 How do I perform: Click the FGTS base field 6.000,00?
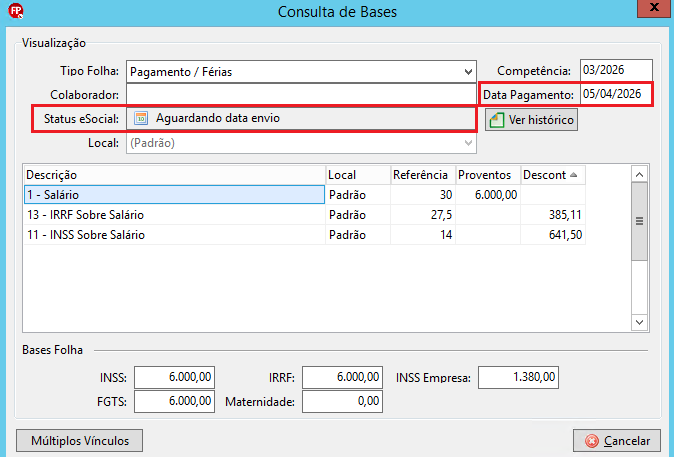[x=174, y=401]
